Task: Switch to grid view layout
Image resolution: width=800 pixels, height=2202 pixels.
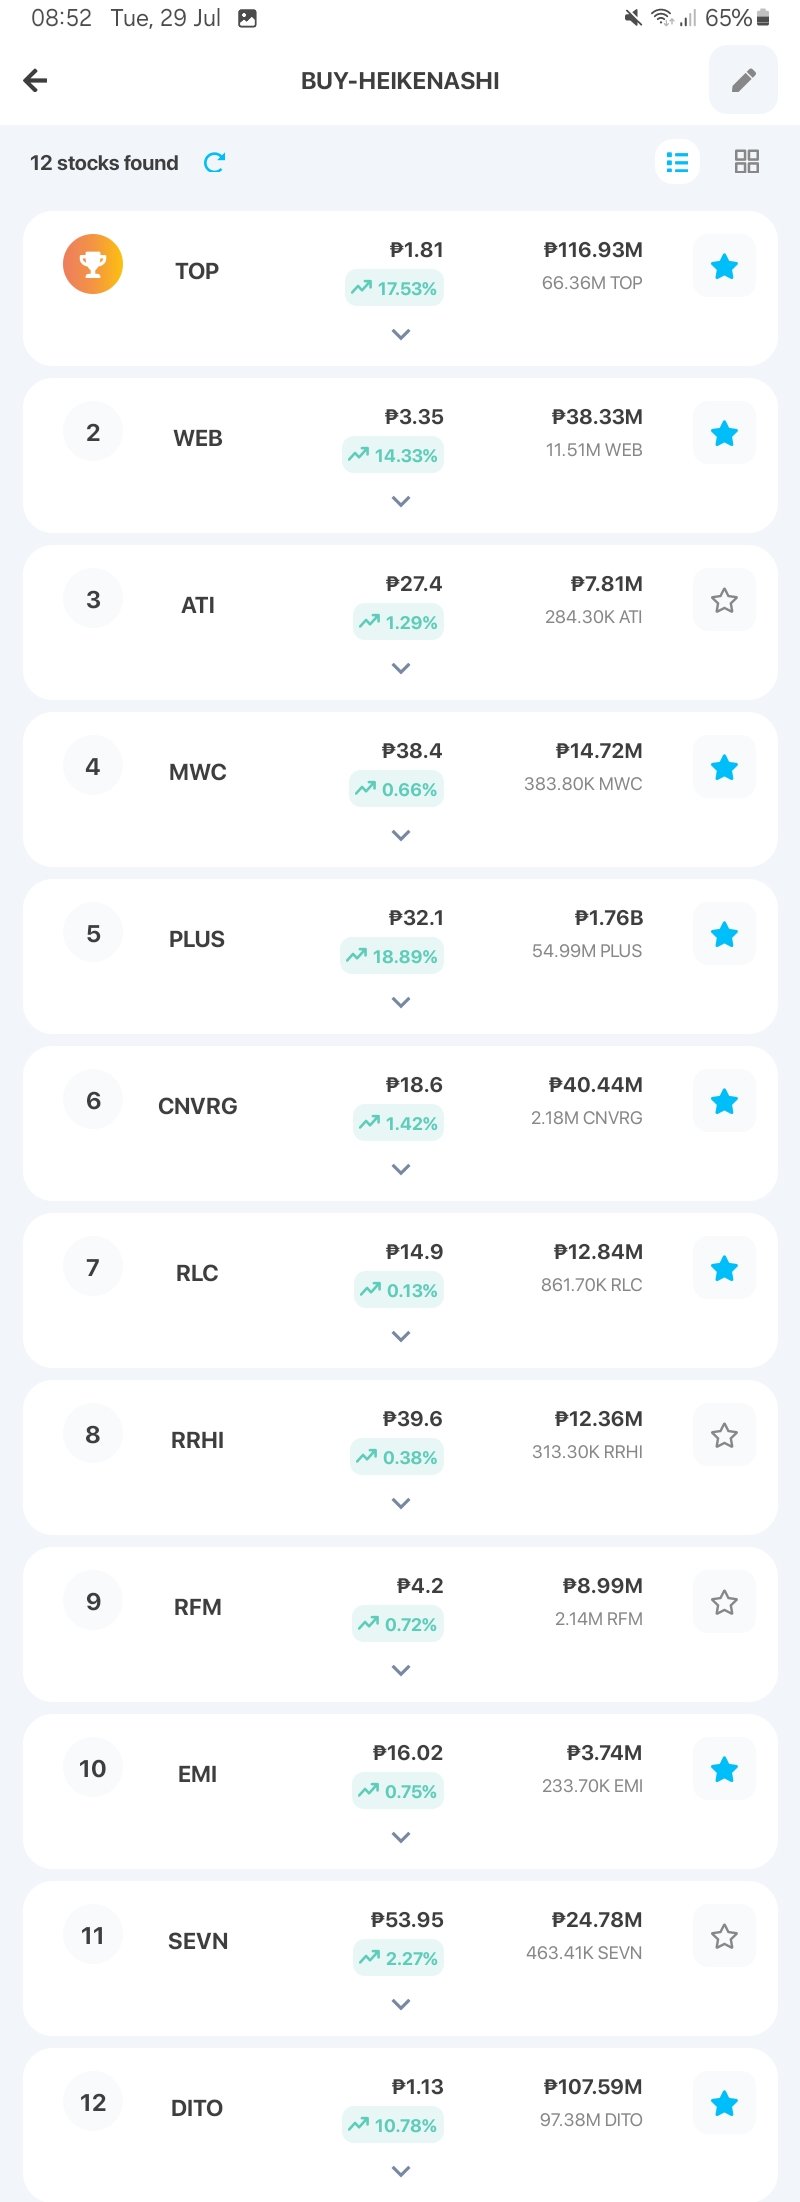Action: [x=747, y=161]
